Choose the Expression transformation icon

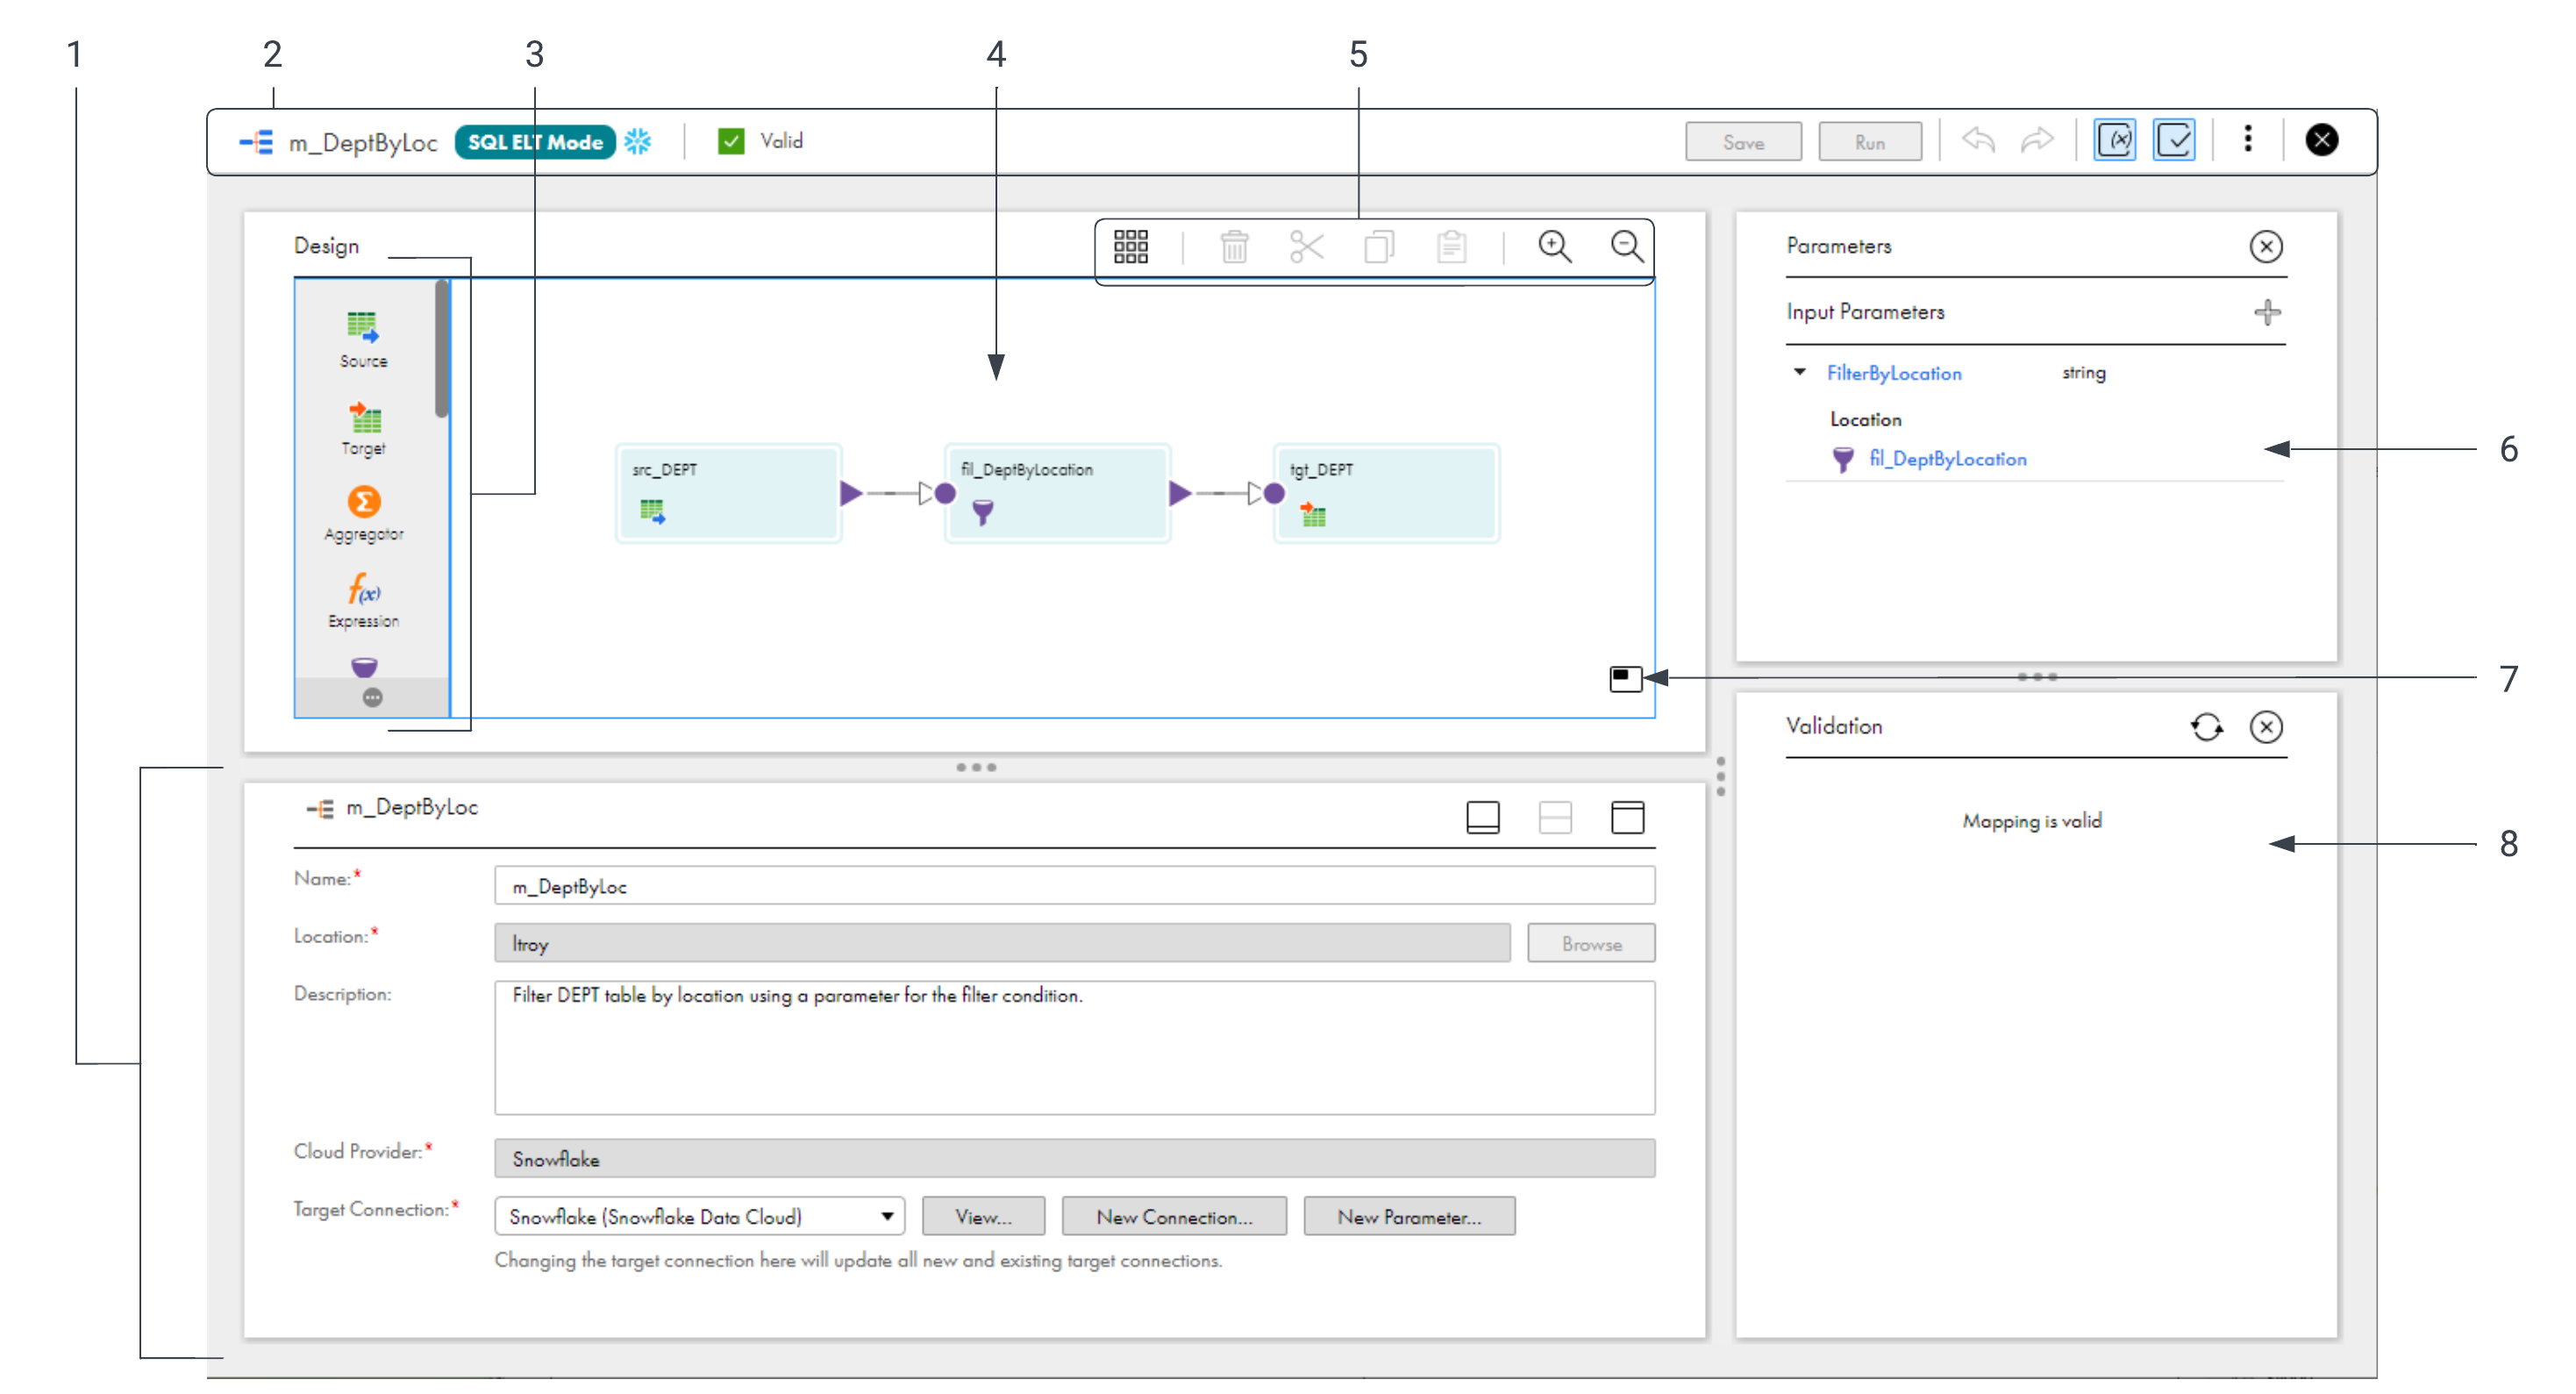(363, 600)
